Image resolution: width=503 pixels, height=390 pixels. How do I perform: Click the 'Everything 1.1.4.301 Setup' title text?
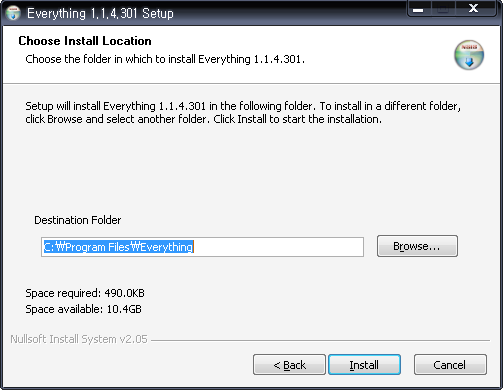tap(100, 14)
